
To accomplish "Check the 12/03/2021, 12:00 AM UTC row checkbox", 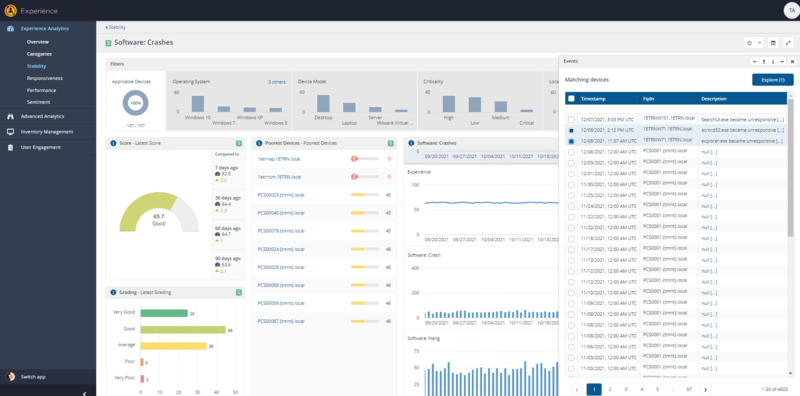I will [x=571, y=163].
